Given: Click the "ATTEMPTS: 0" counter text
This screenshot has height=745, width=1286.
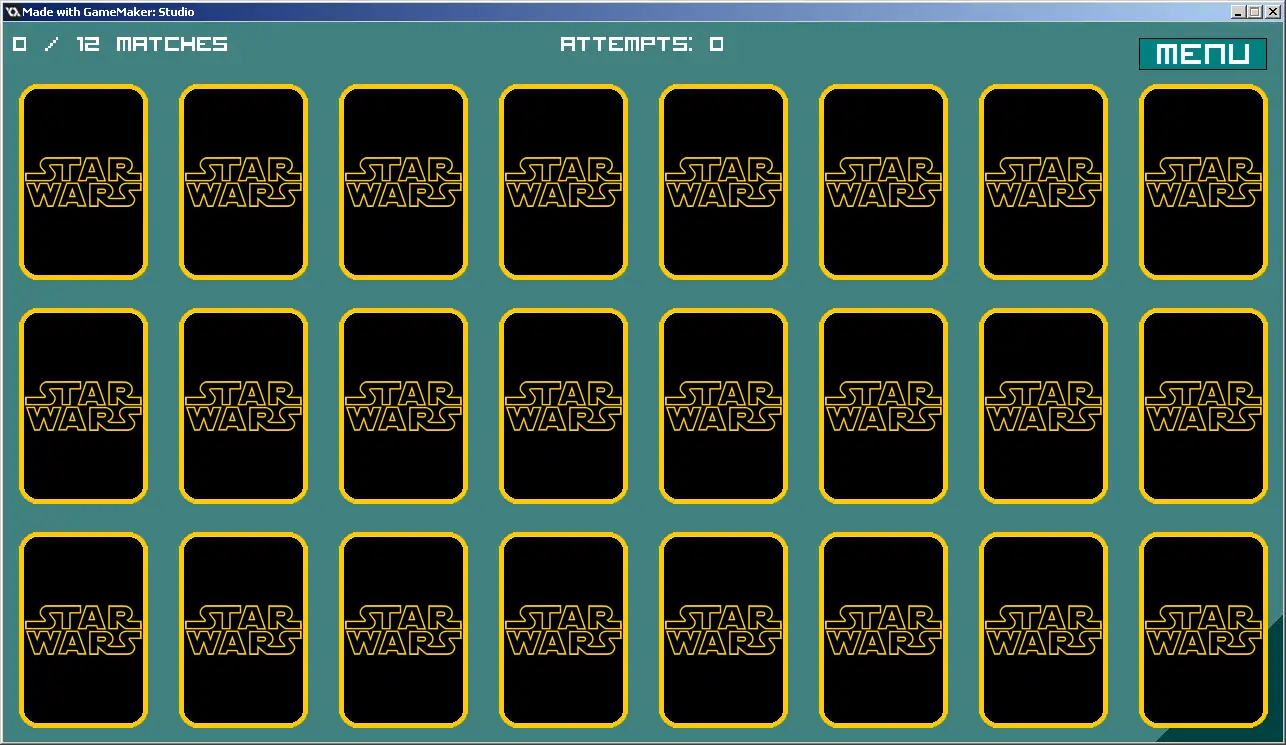Looking at the screenshot, I should click(642, 44).
